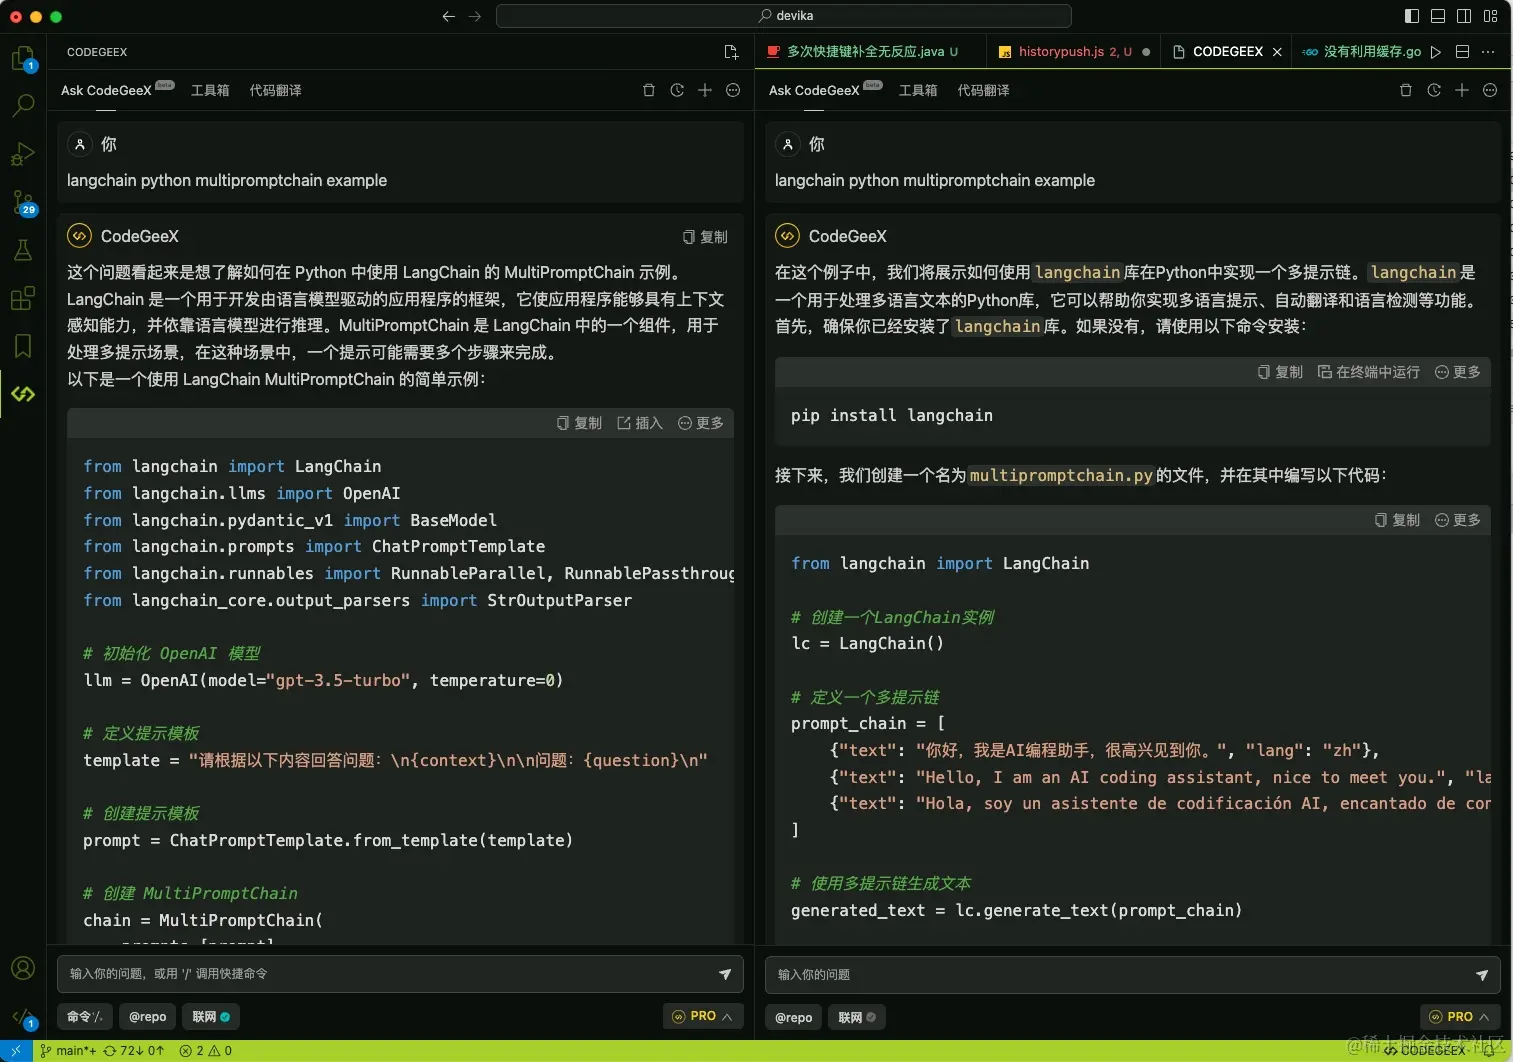This screenshot has height=1062, width=1513.
Task: Split the editor layout
Action: click(1462, 52)
